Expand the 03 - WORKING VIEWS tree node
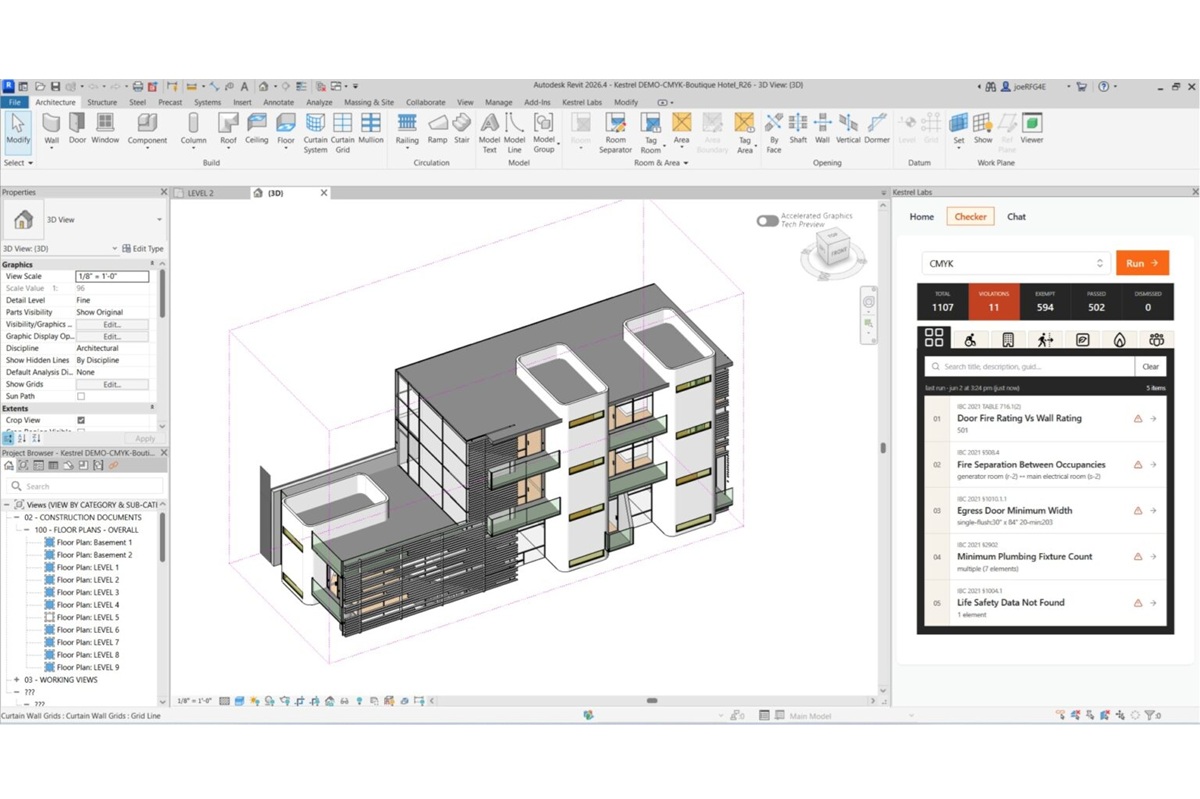The image size is (1200, 799). [16, 679]
